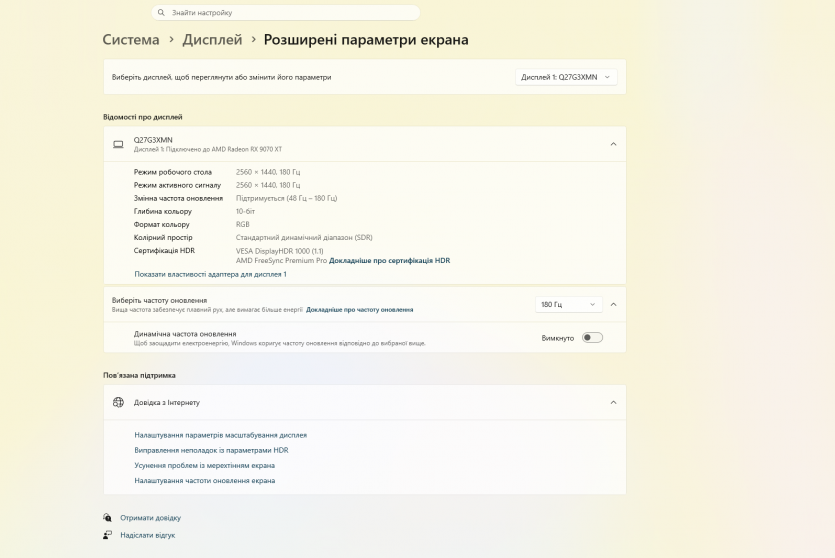835x558 pixels.
Task: Open Докладніше про частоту оновлення link
Action: tap(359, 310)
